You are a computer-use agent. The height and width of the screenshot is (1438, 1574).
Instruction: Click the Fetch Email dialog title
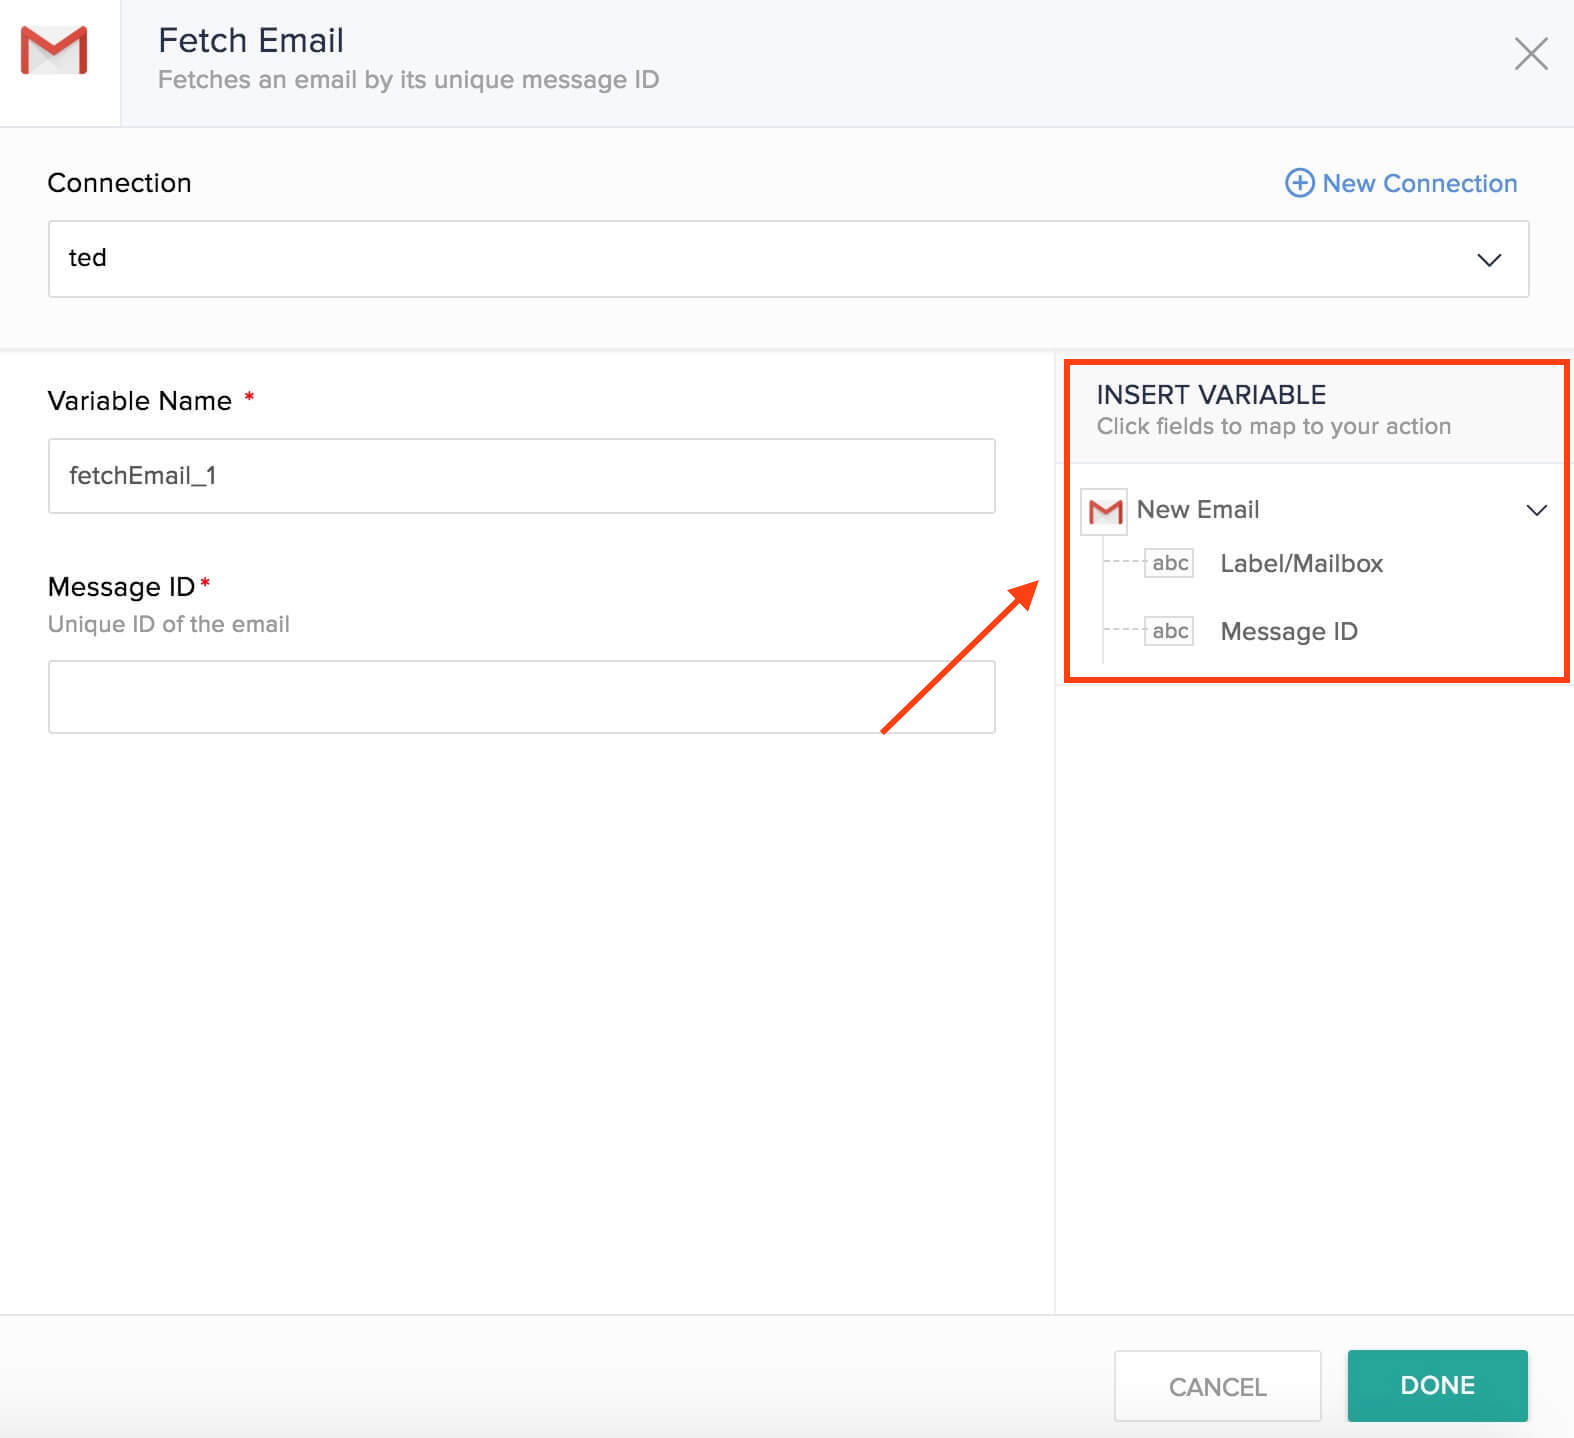251,41
